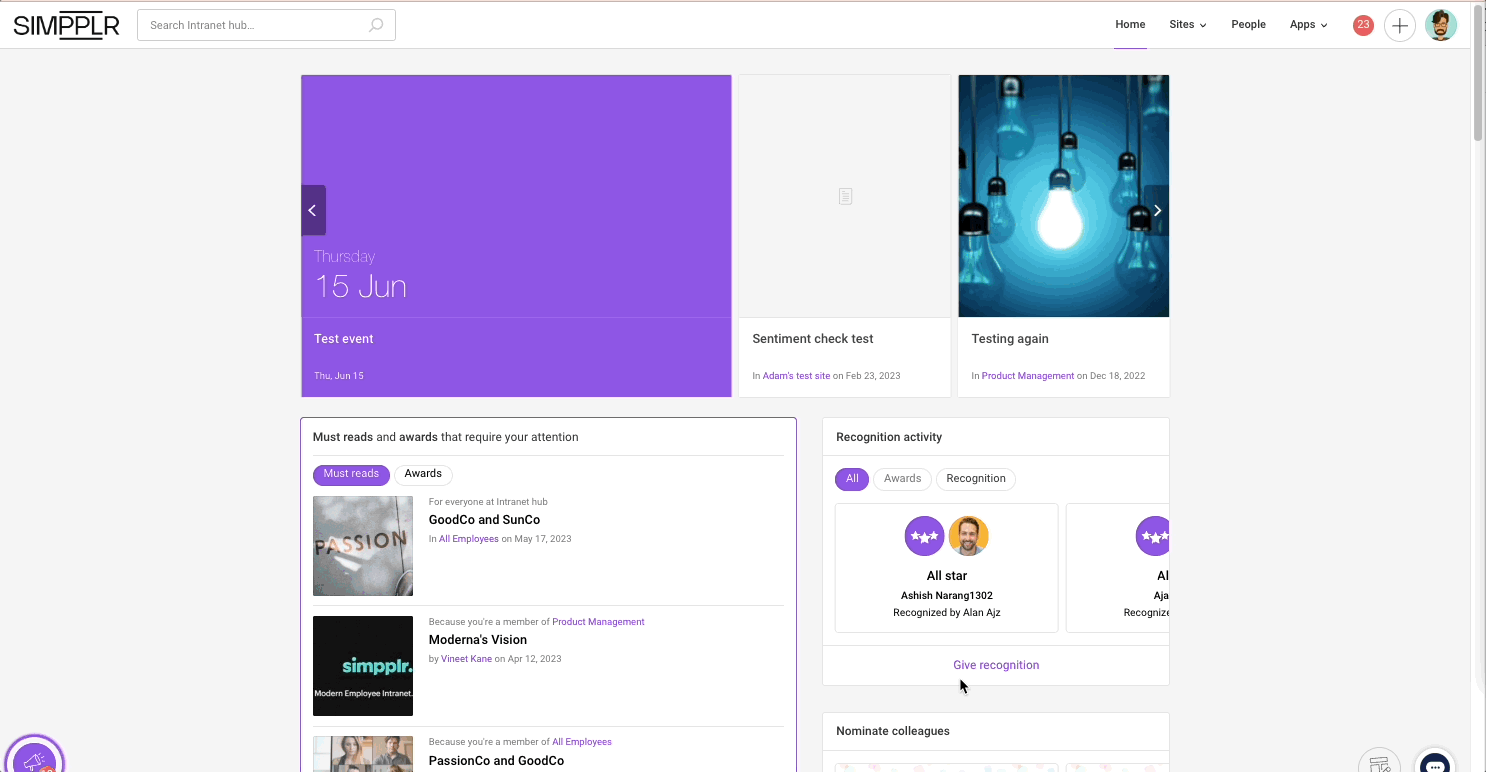Image resolution: width=1486 pixels, height=772 pixels.
Task: Select the All recognition filter
Action: click(x=852, y=479)
